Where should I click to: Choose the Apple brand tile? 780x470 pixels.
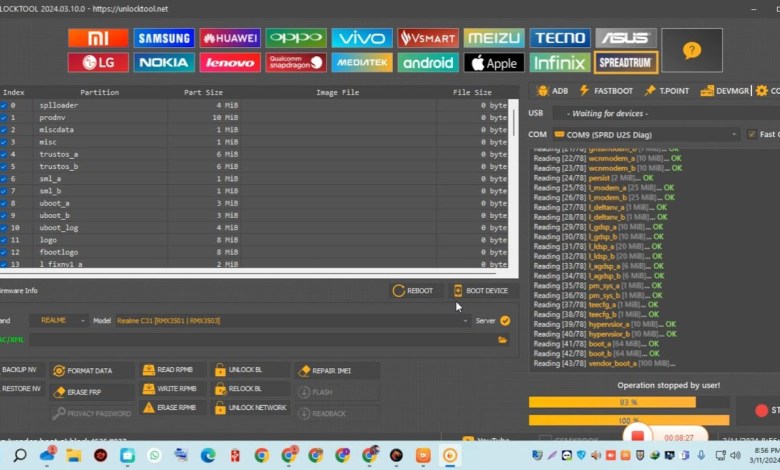494,63
